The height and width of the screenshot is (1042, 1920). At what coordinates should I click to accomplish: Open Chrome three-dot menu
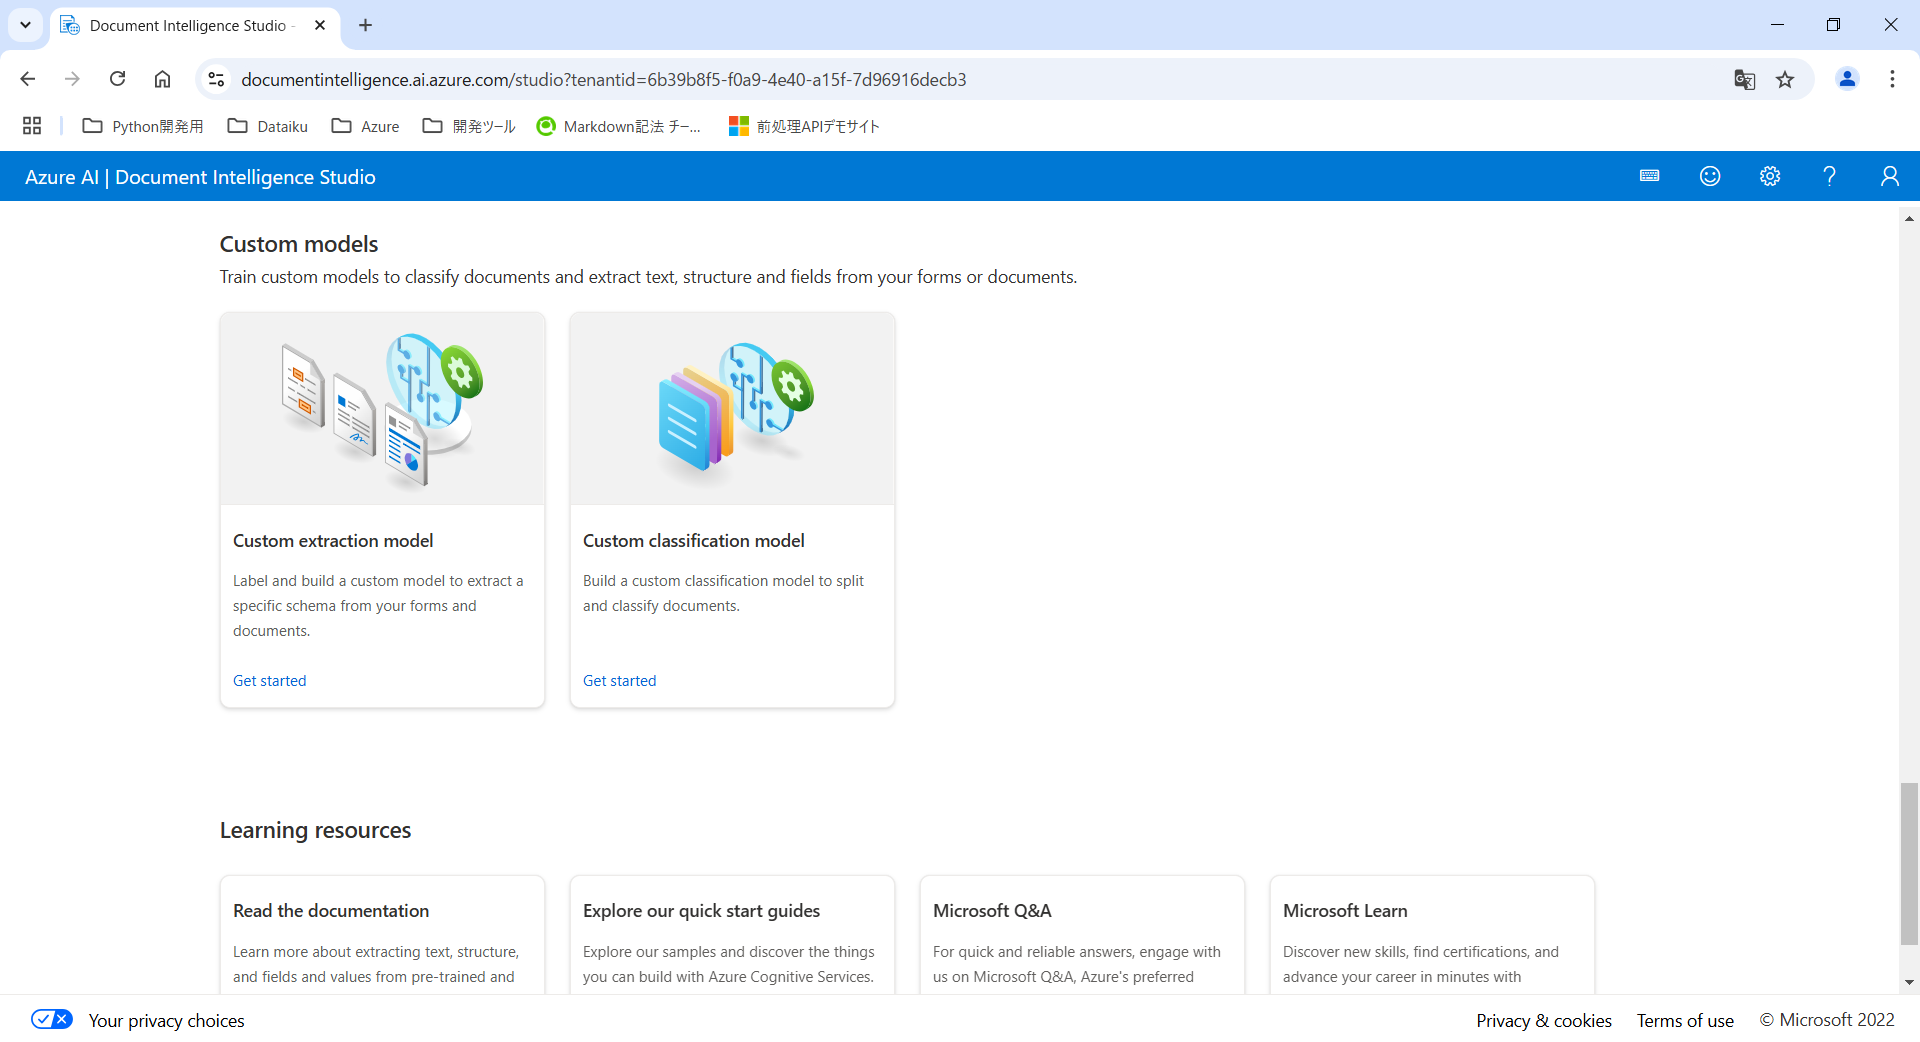pyautogui.click(x=1892, y=79)
